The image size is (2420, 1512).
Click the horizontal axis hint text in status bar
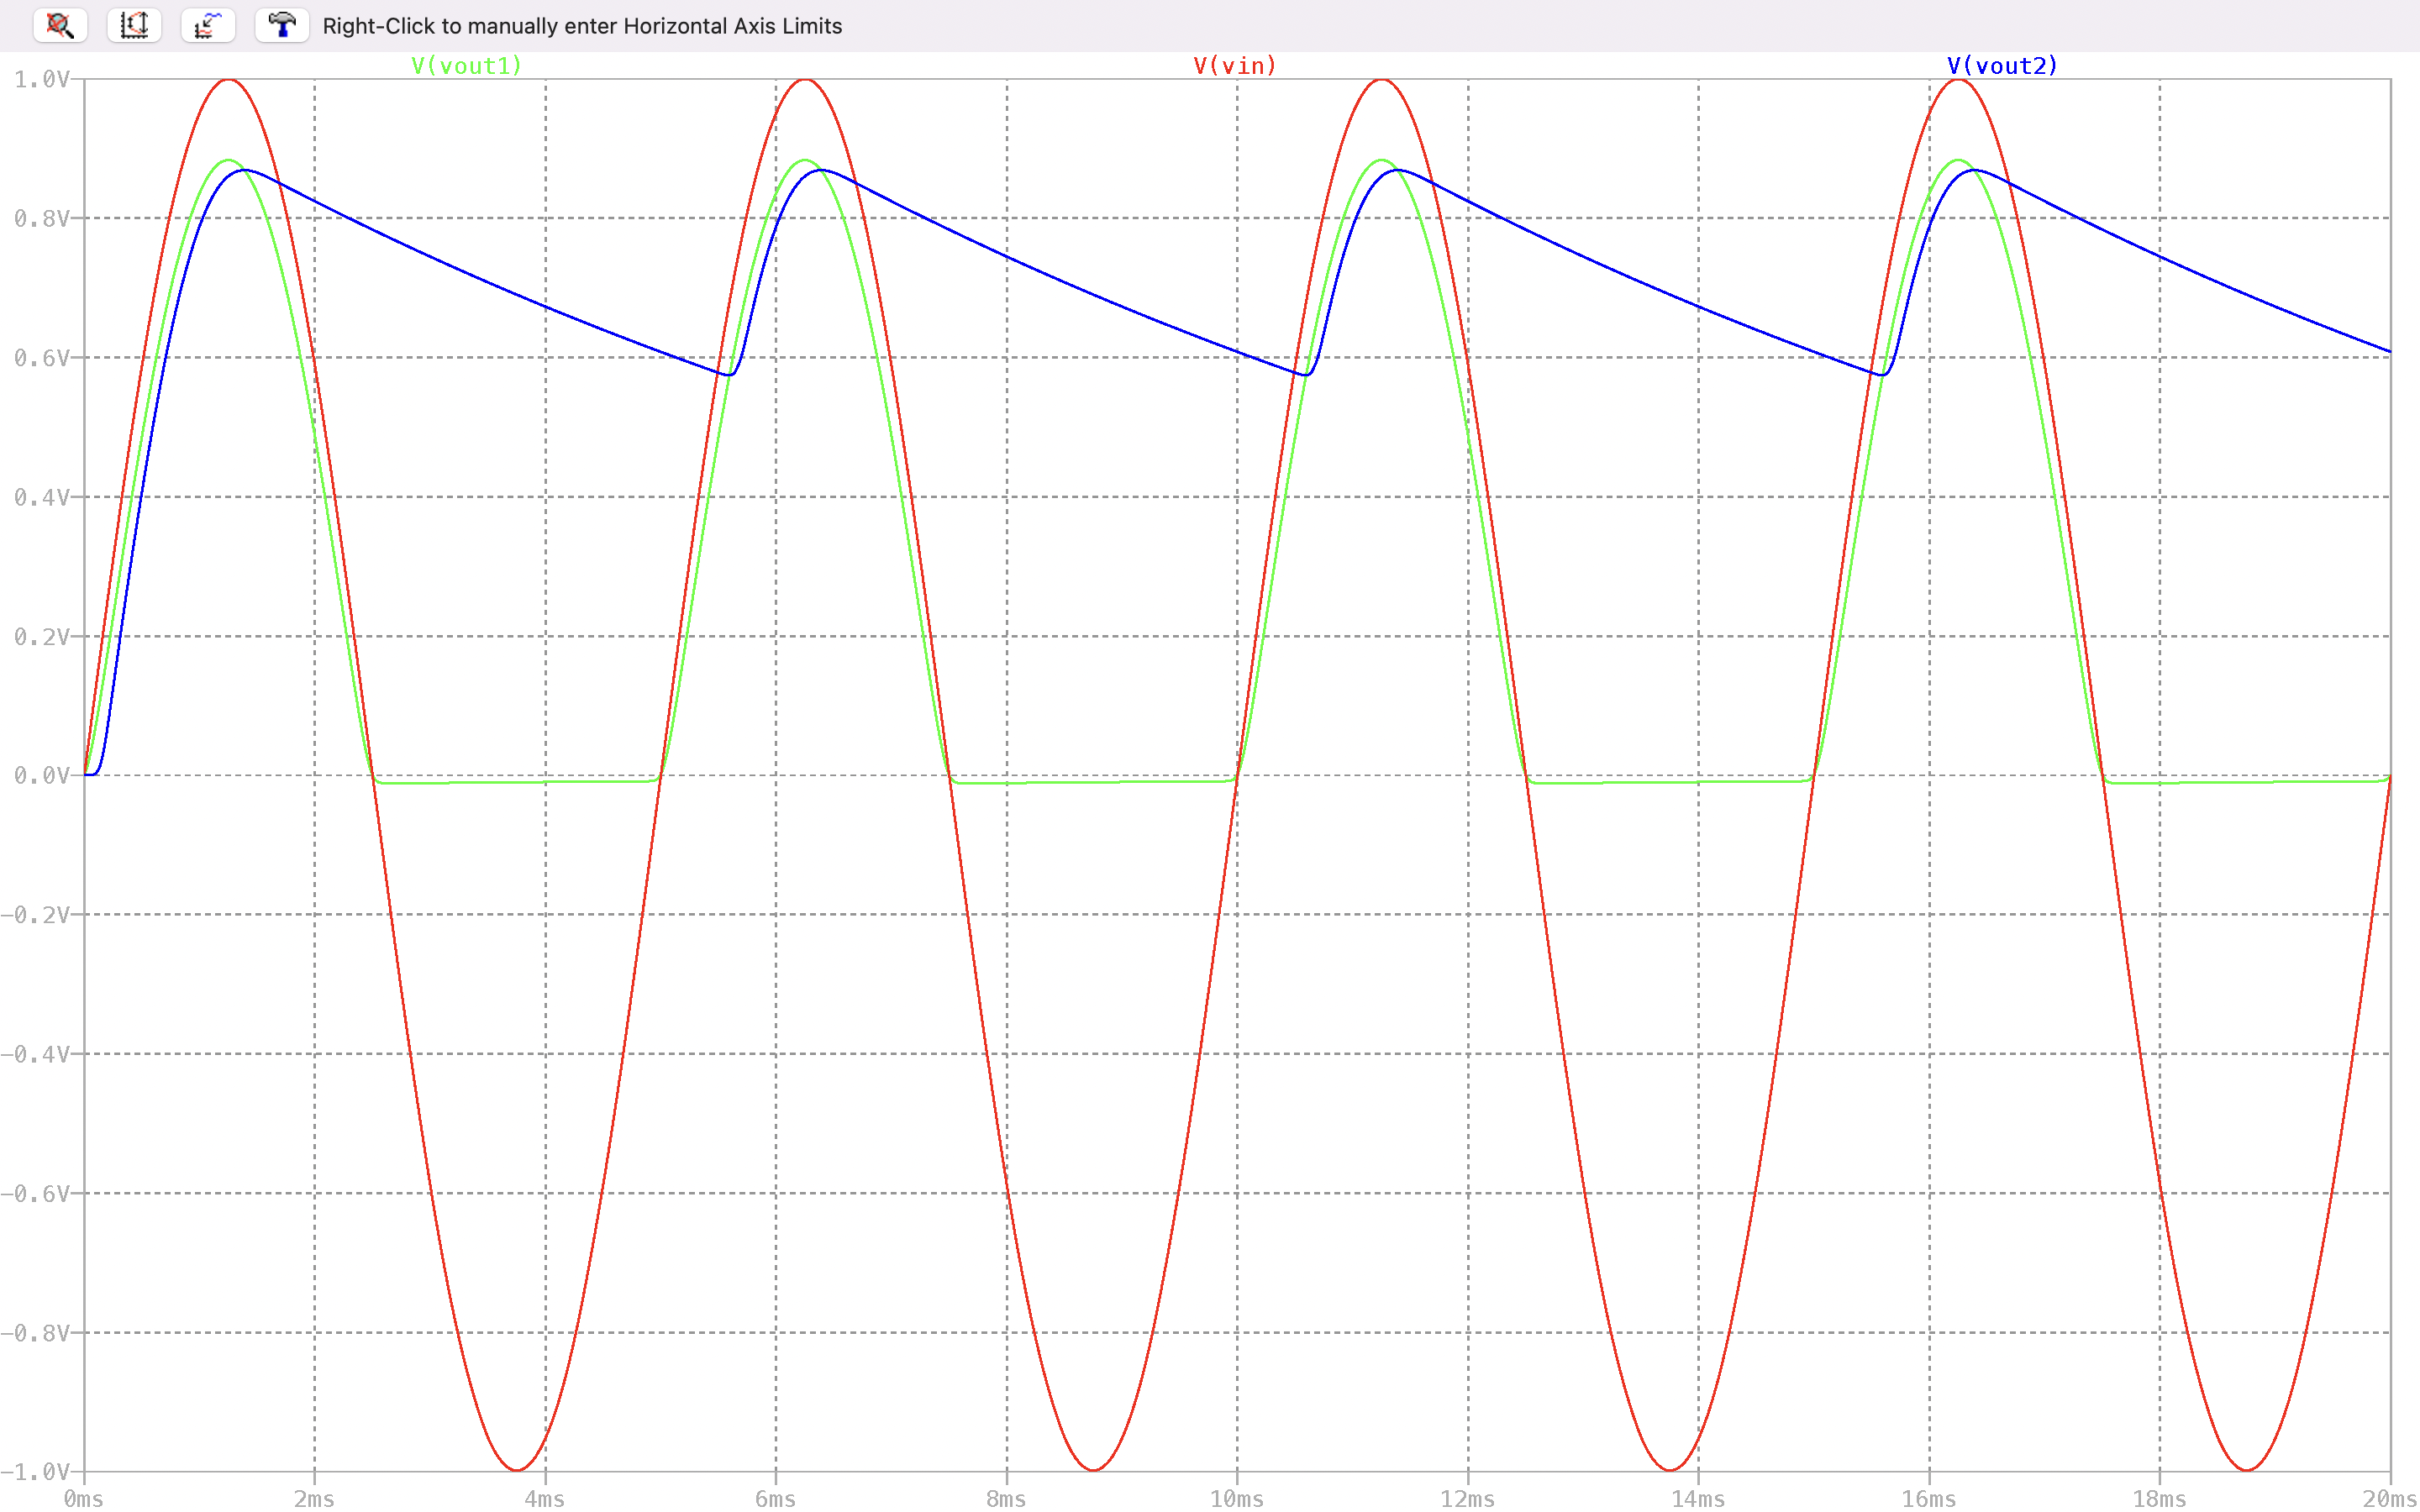582,26
